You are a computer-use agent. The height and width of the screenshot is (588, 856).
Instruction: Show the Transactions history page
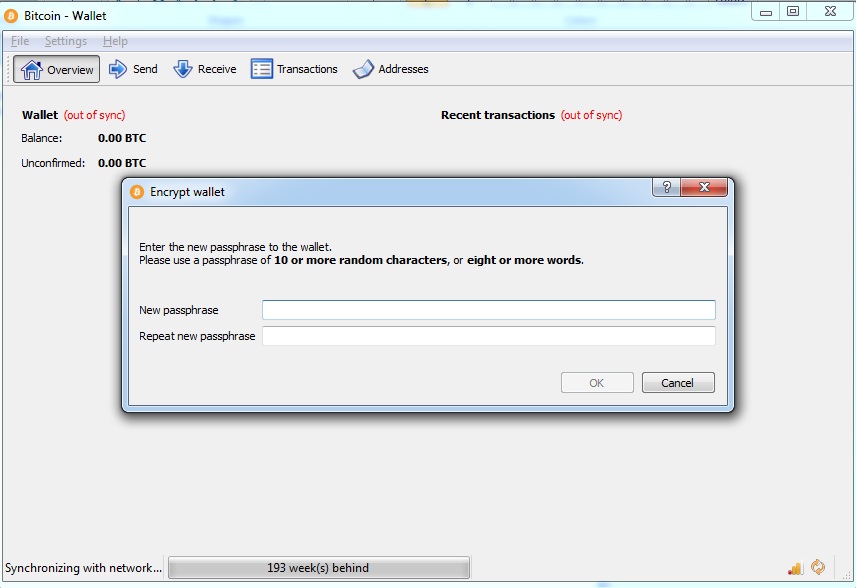pos(294,69)
